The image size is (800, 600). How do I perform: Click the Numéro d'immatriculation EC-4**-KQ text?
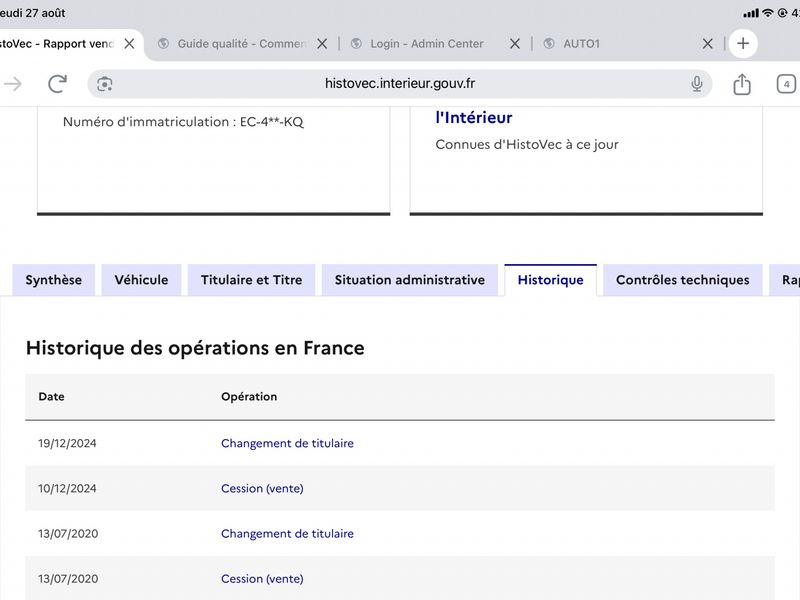pyautogui.click(x=183, y=122)
